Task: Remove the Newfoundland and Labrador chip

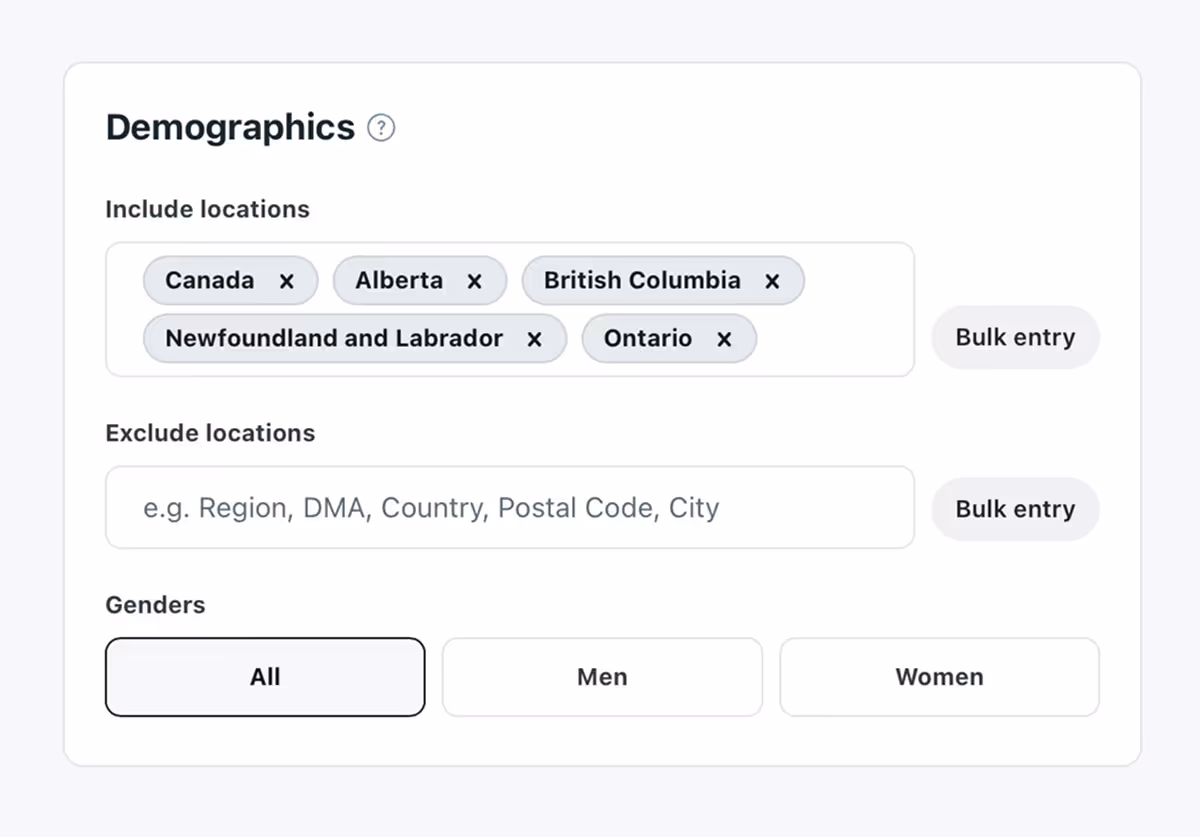Action: coord(535,339)
